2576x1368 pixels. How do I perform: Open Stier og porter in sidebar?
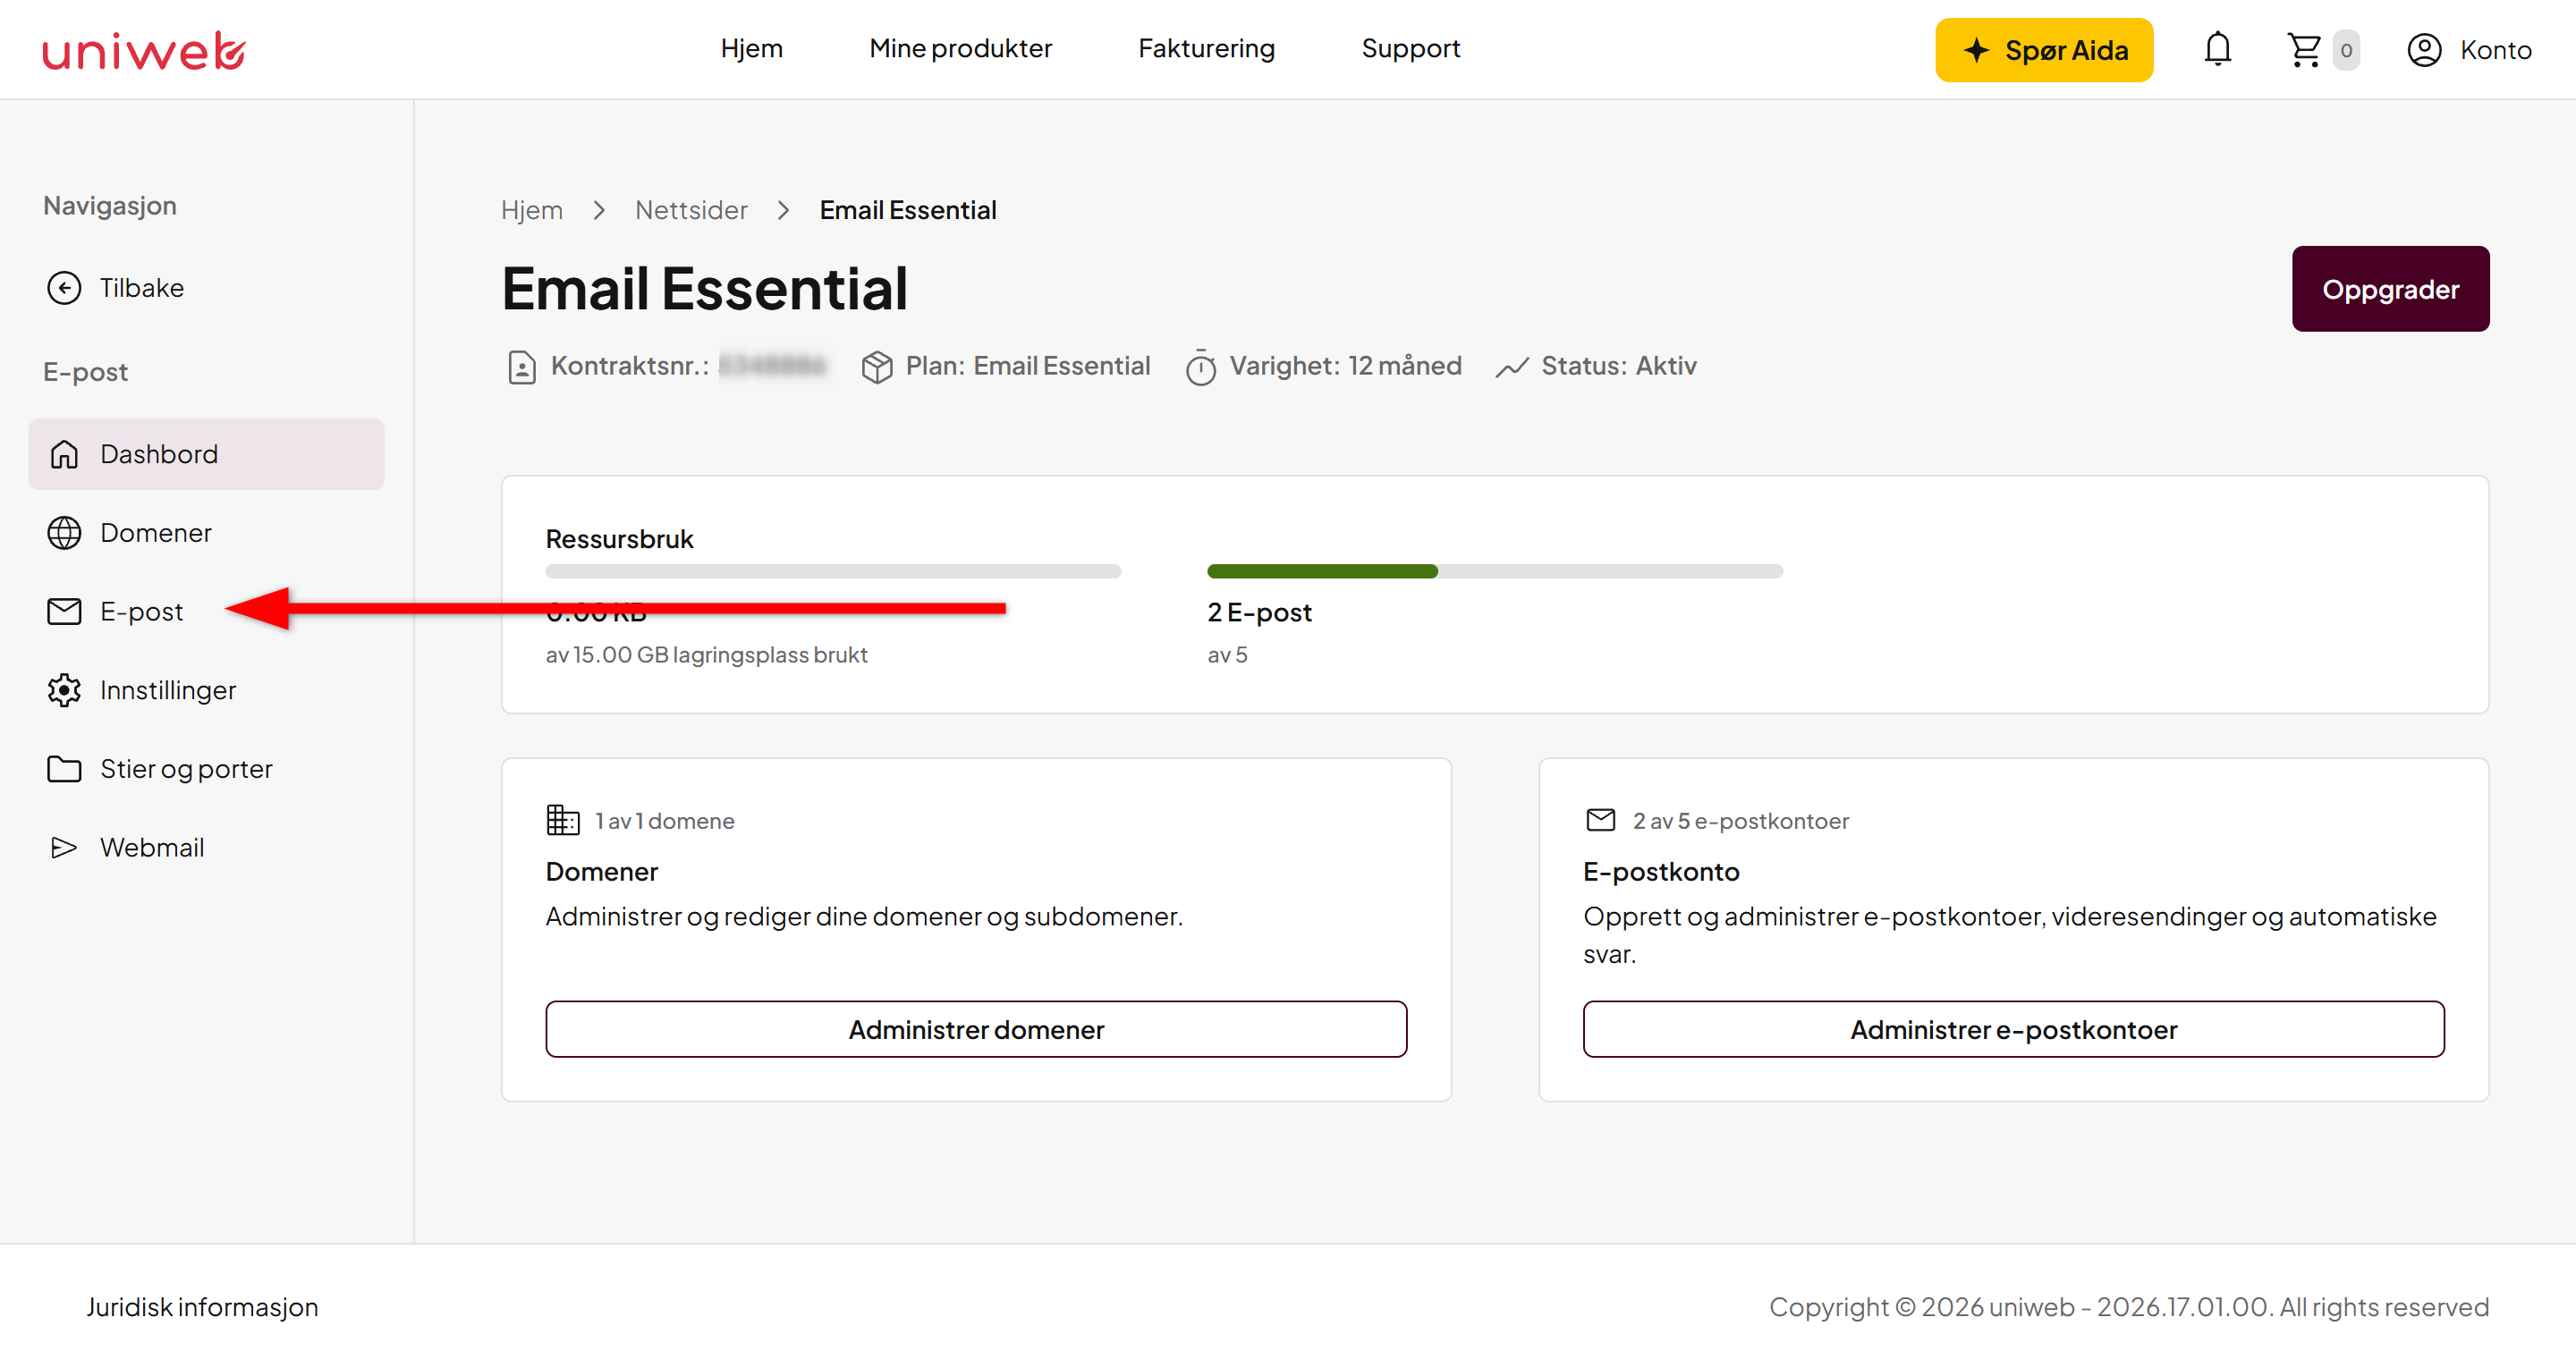click(x=206, y=769)
